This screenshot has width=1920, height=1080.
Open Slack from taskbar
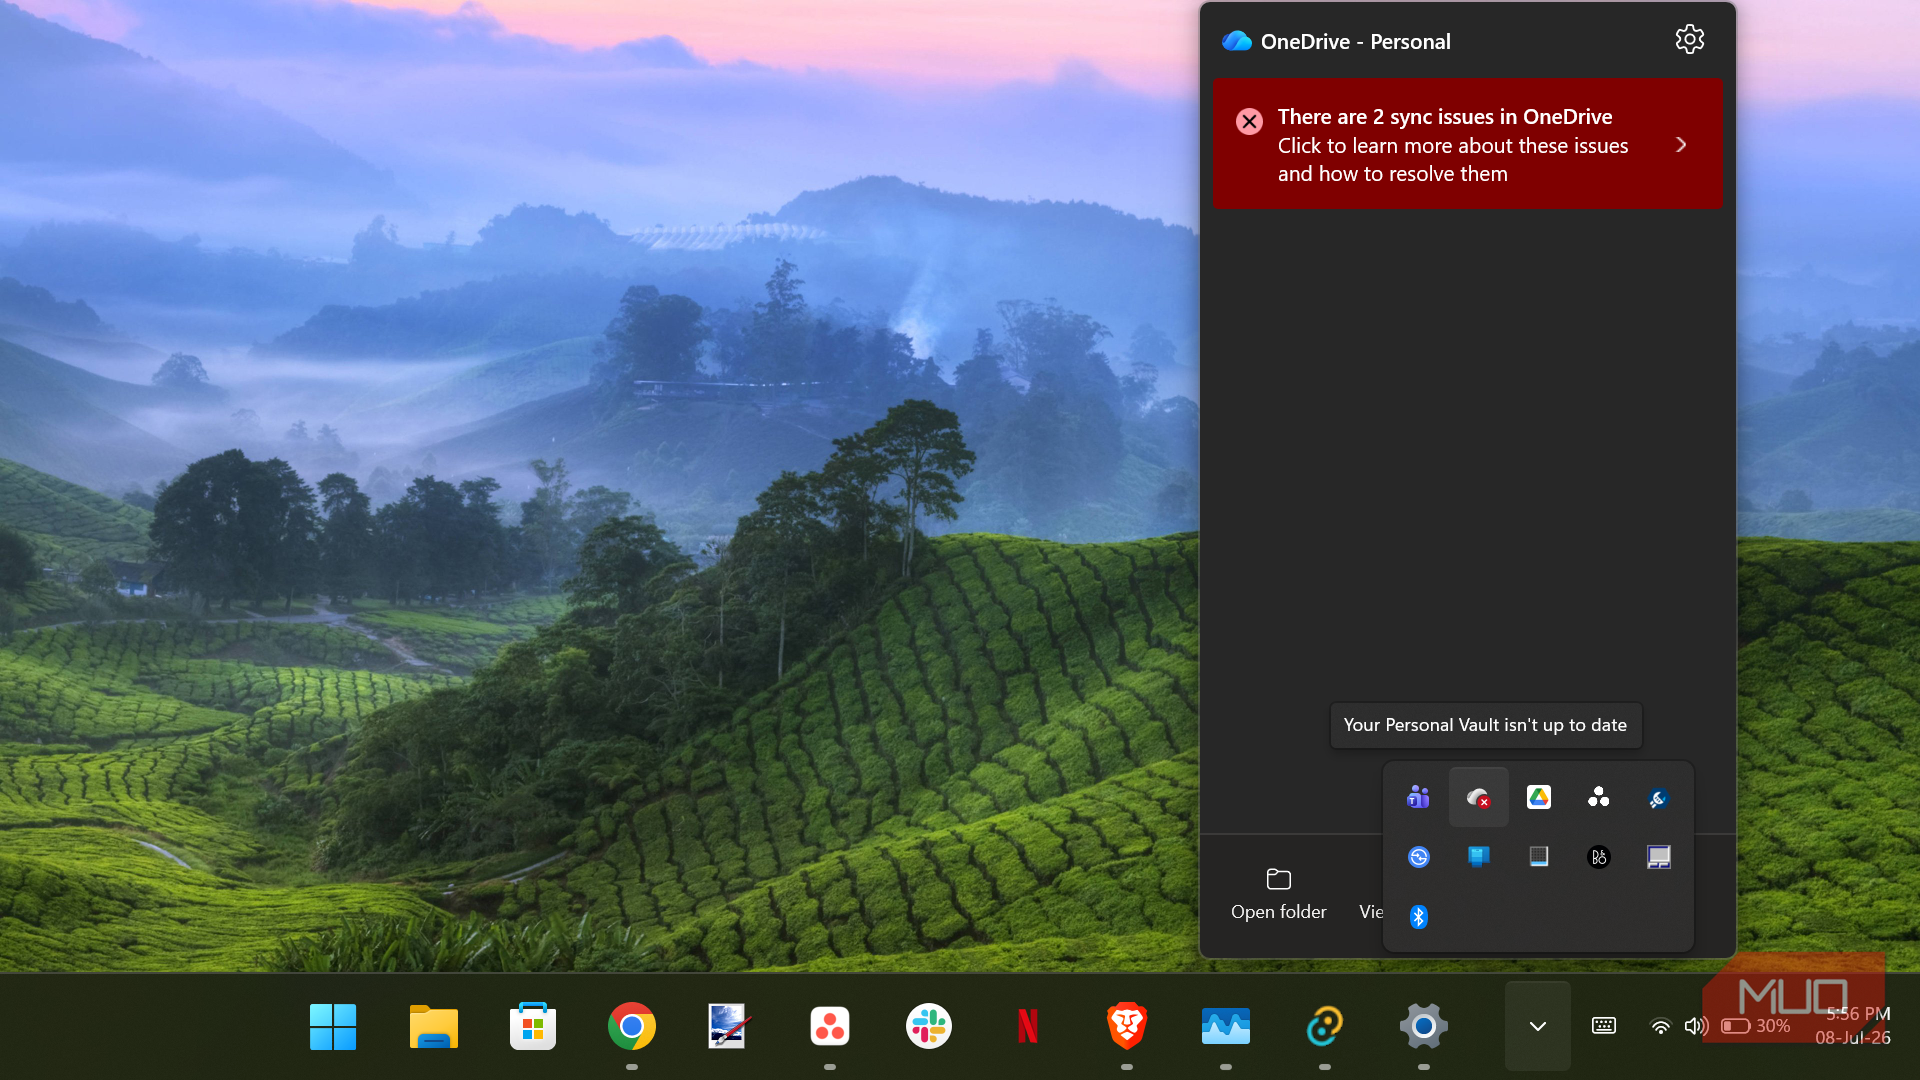click(x=928, y=1026)
